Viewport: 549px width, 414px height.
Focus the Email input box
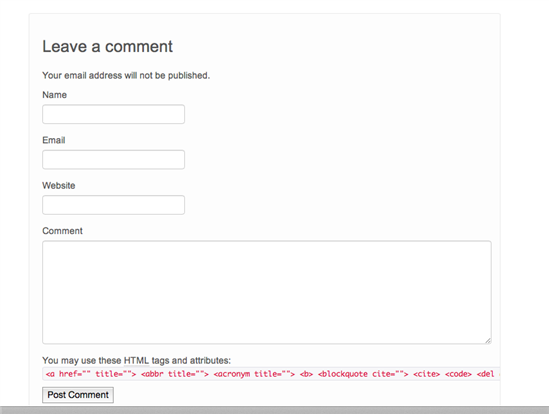113,160
